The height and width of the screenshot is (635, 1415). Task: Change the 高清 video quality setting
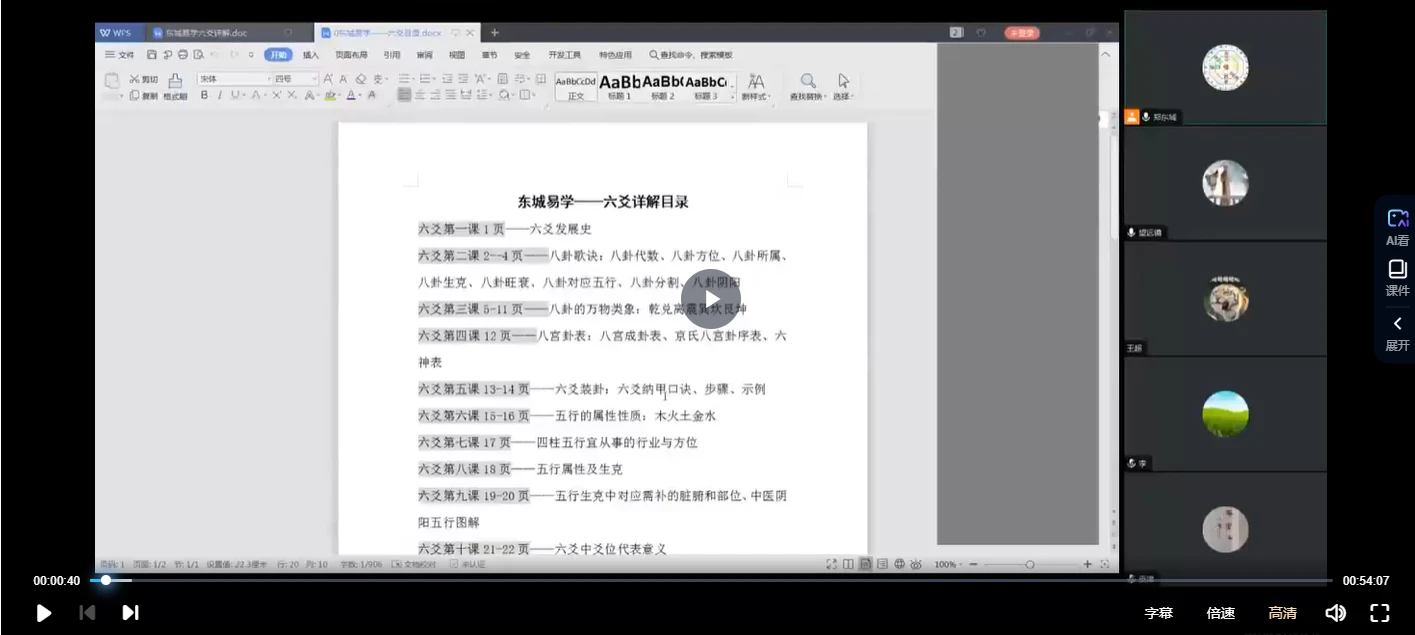[x=1283, y=613]
